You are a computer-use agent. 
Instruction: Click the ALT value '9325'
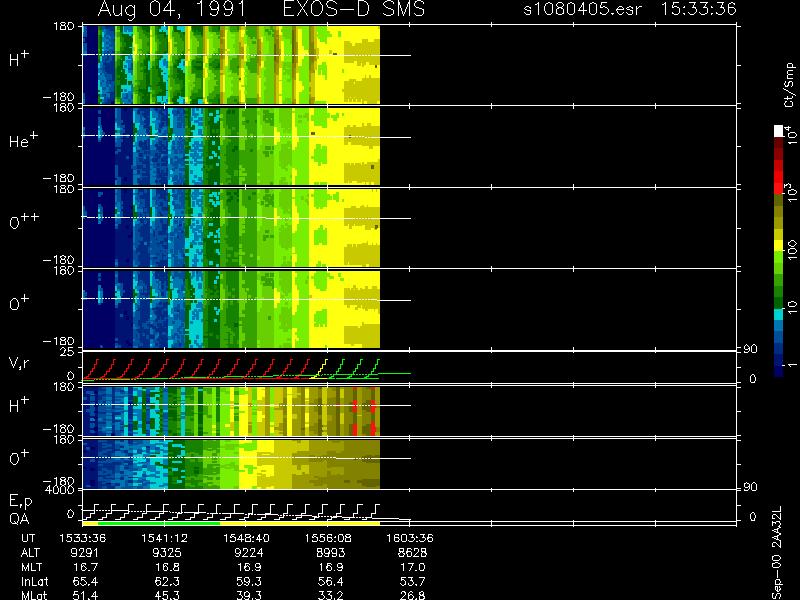pos(166,553)
